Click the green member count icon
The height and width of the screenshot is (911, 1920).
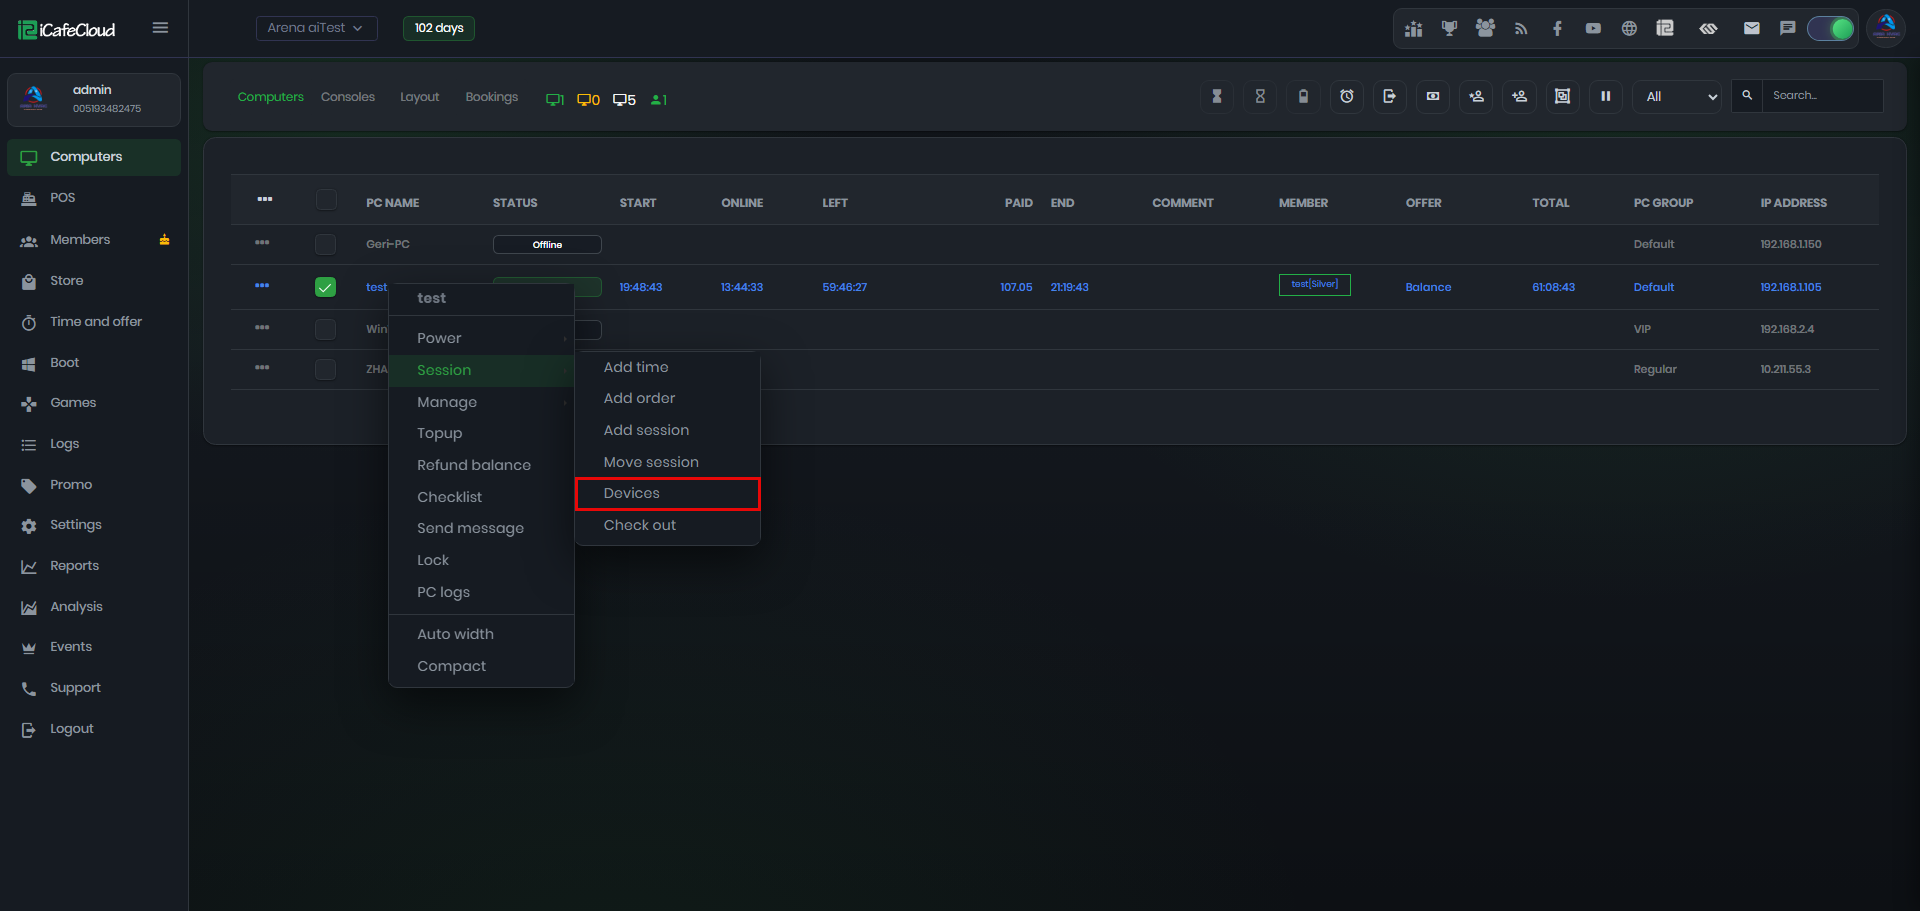tap(658, 100)
